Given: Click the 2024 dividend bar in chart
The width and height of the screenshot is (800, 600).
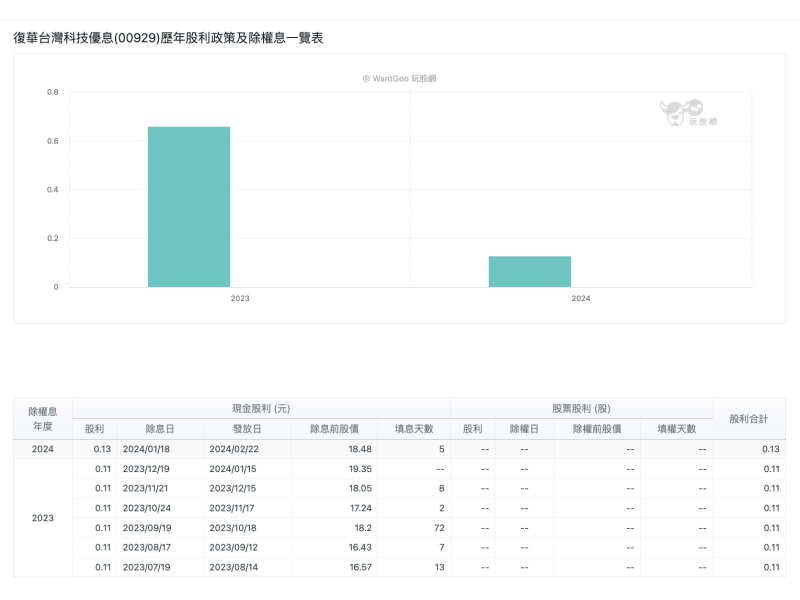Looking at the screenshot, I should point(529,271).
